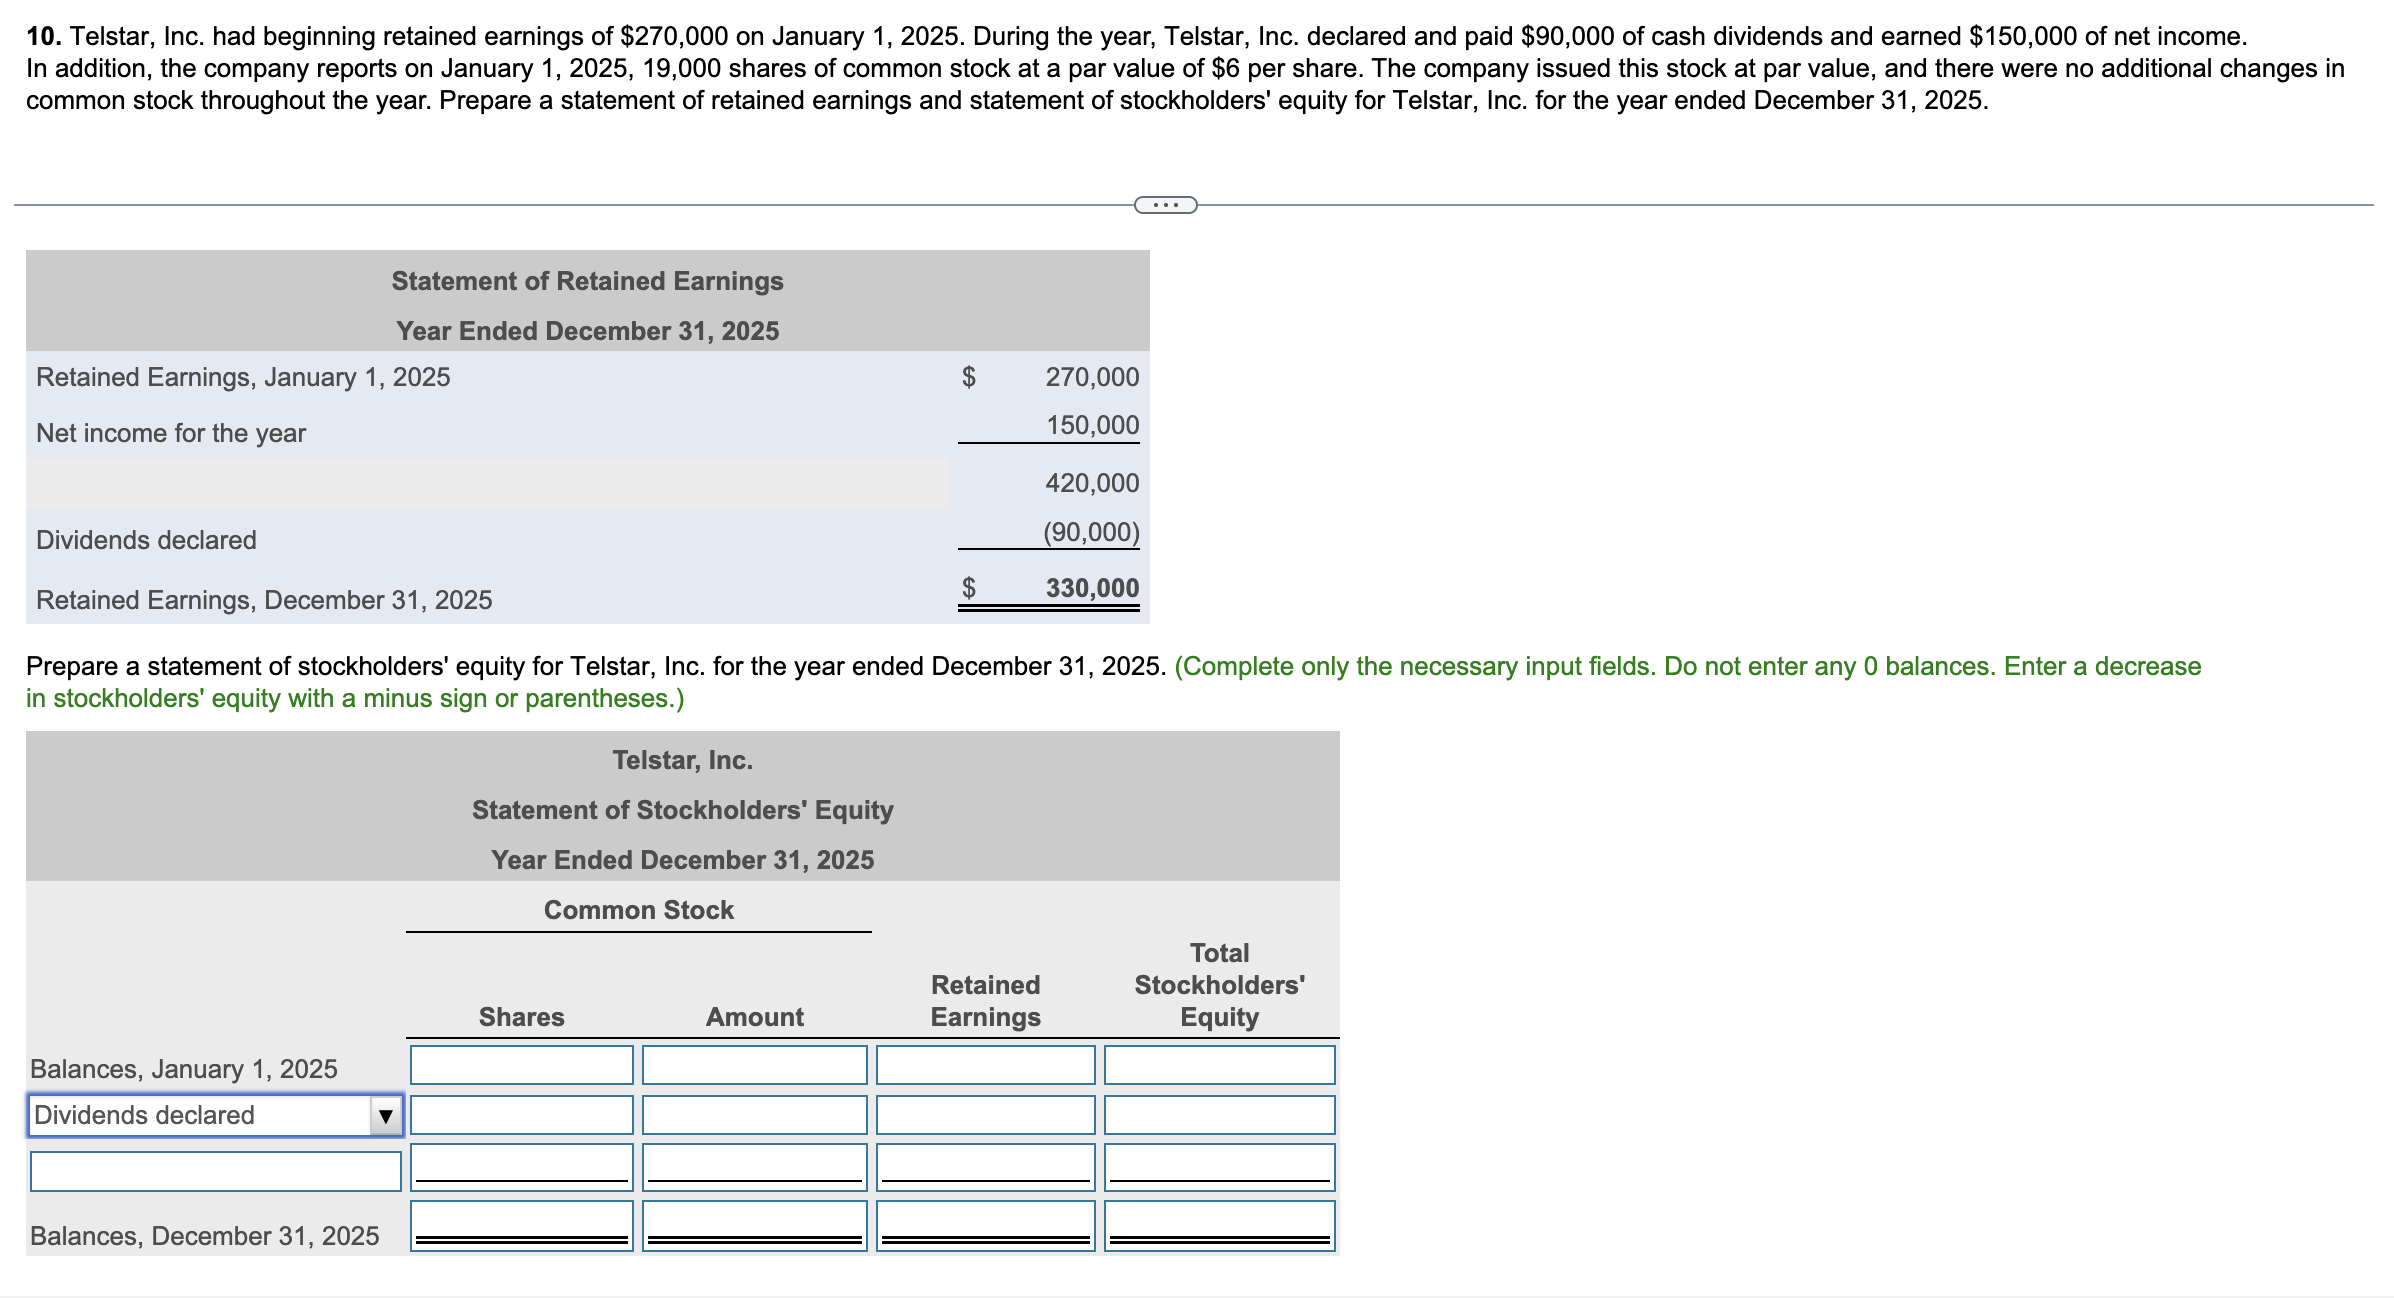Viewport: 2394px width, 1298px height.
Task: Click Total Stockholders' Equity field for January 1
Action: pos(1219,1065)
